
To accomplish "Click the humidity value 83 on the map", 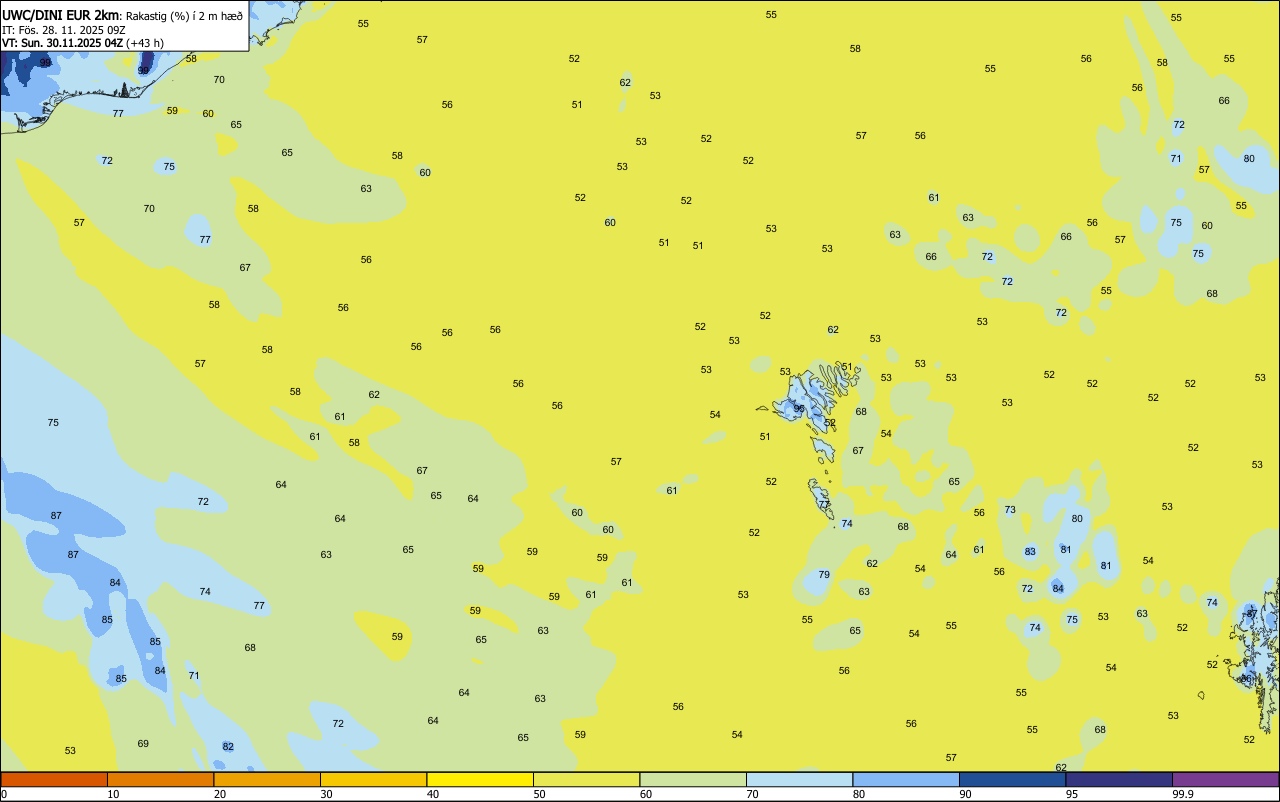I will point(1030,551).
